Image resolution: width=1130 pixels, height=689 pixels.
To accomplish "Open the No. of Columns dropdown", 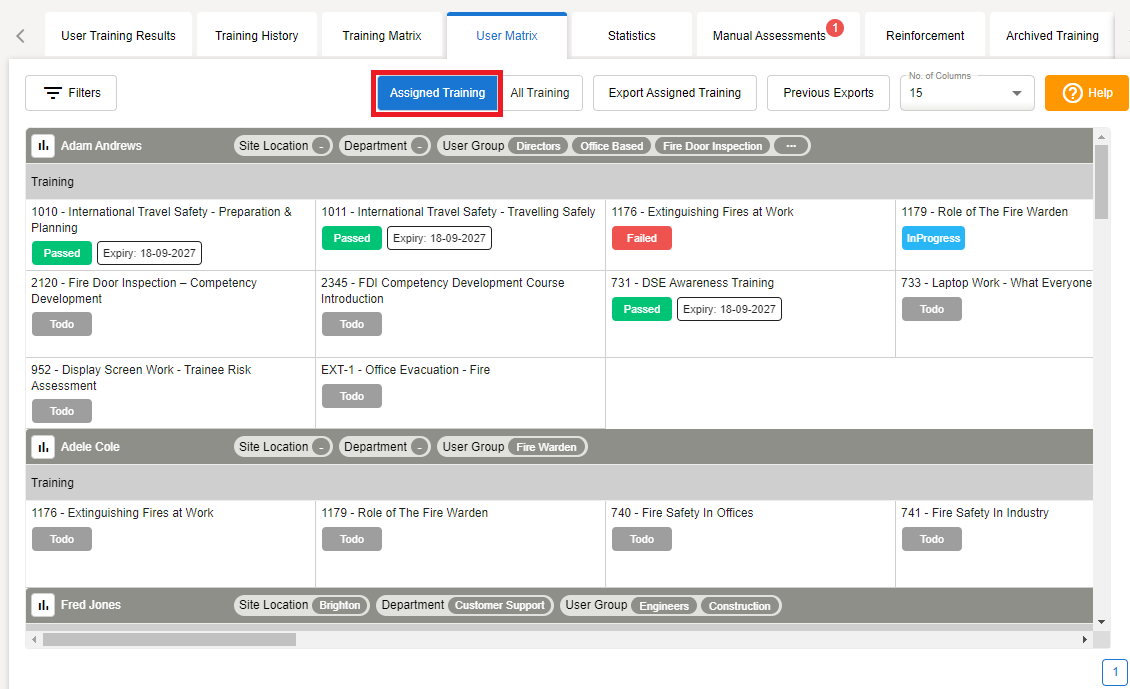I will (1016, 93).
